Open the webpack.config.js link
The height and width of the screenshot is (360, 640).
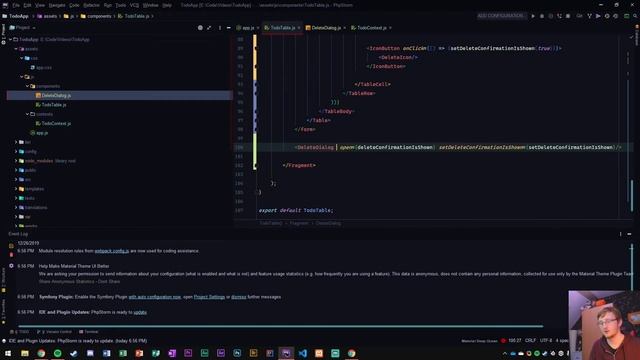pyautogui.click(x=112, y=251)
